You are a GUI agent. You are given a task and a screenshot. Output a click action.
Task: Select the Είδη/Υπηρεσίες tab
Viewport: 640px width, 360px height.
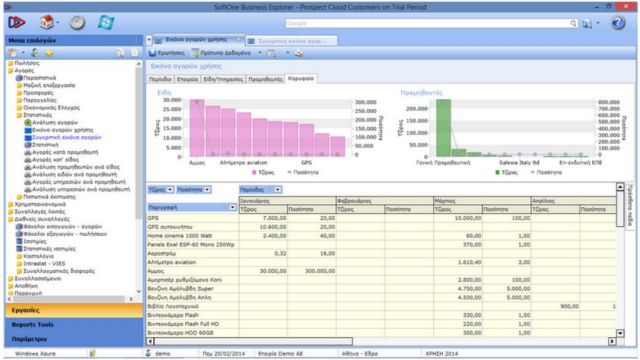pyautogui.click(x=223, y=79)
